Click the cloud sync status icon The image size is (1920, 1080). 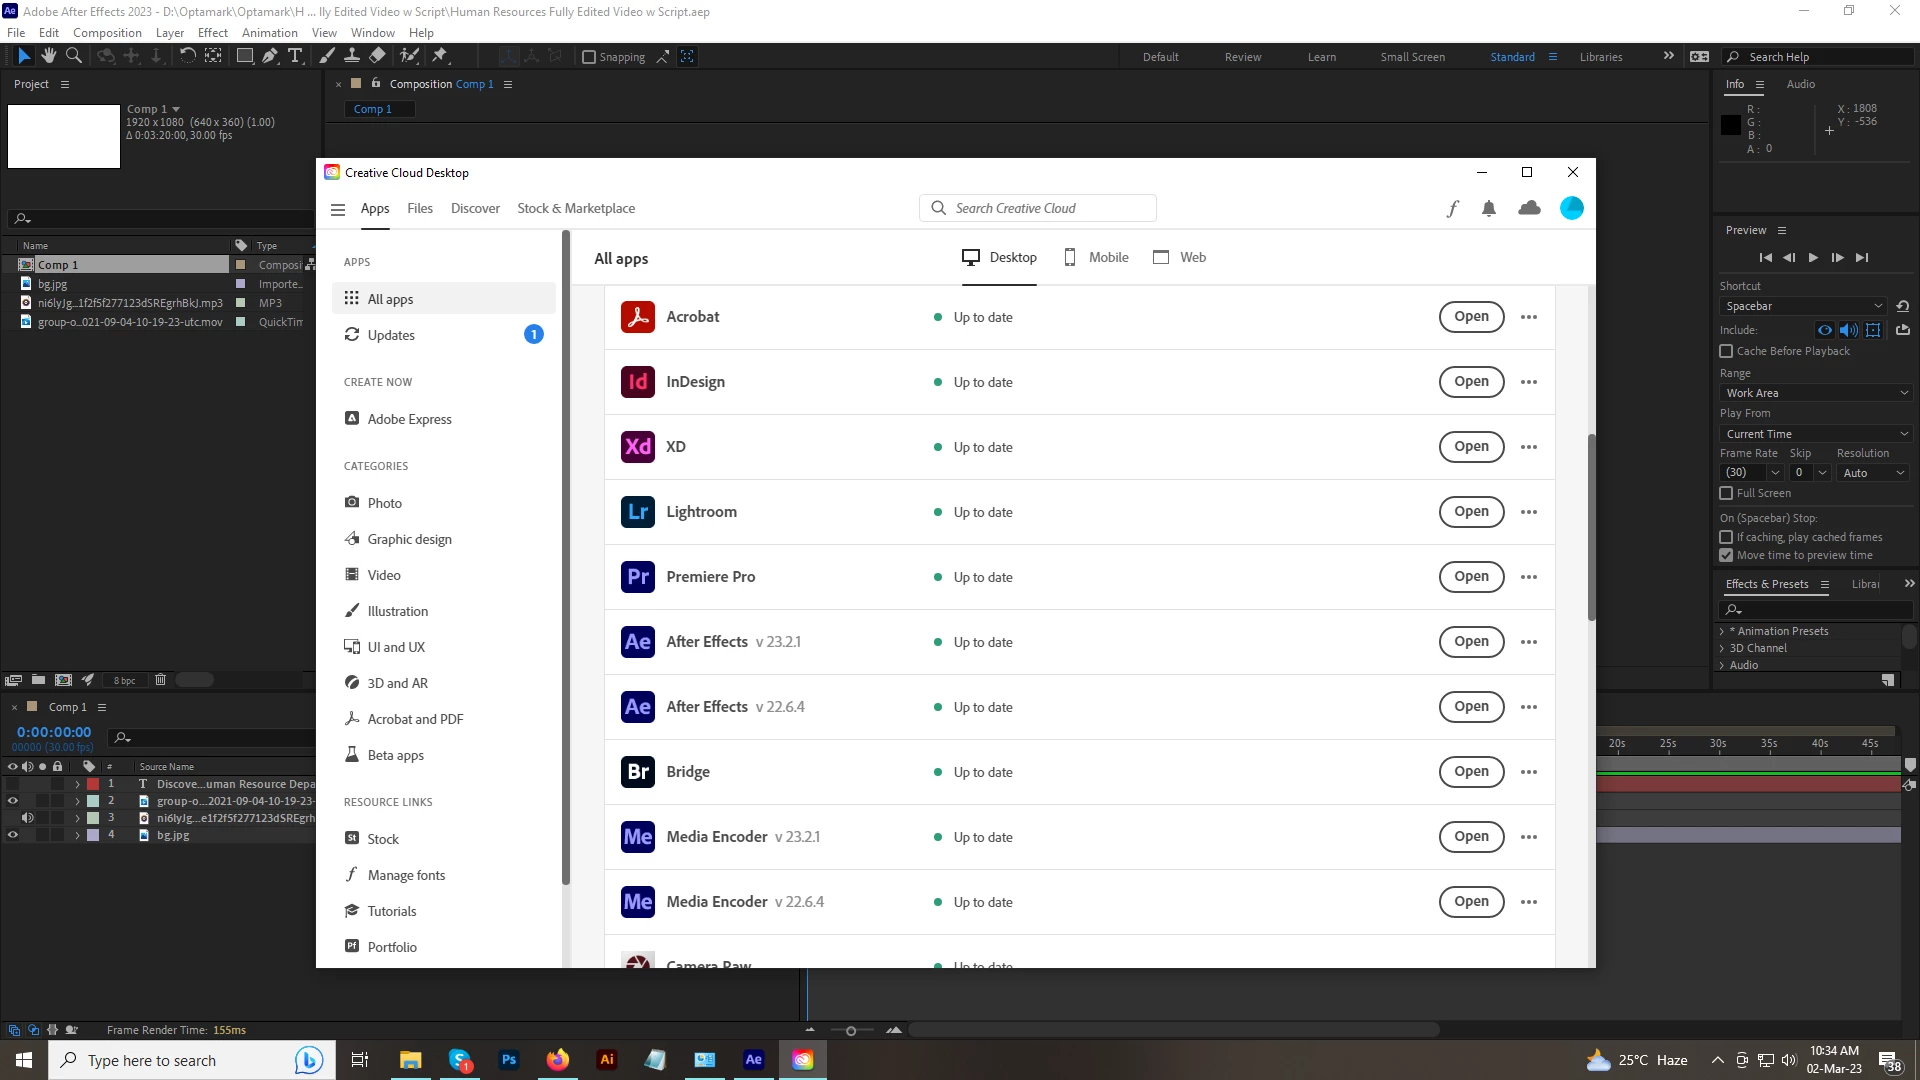(1529, 208)
